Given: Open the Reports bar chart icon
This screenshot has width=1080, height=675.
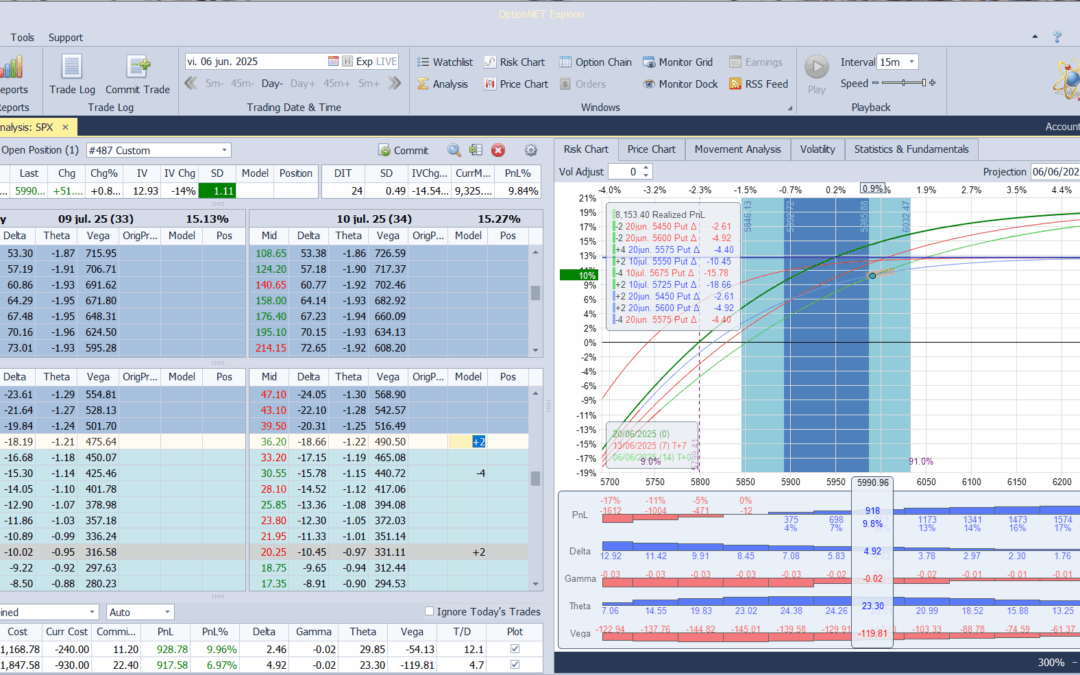Looking at the screenshot, I should pos(11,68).
